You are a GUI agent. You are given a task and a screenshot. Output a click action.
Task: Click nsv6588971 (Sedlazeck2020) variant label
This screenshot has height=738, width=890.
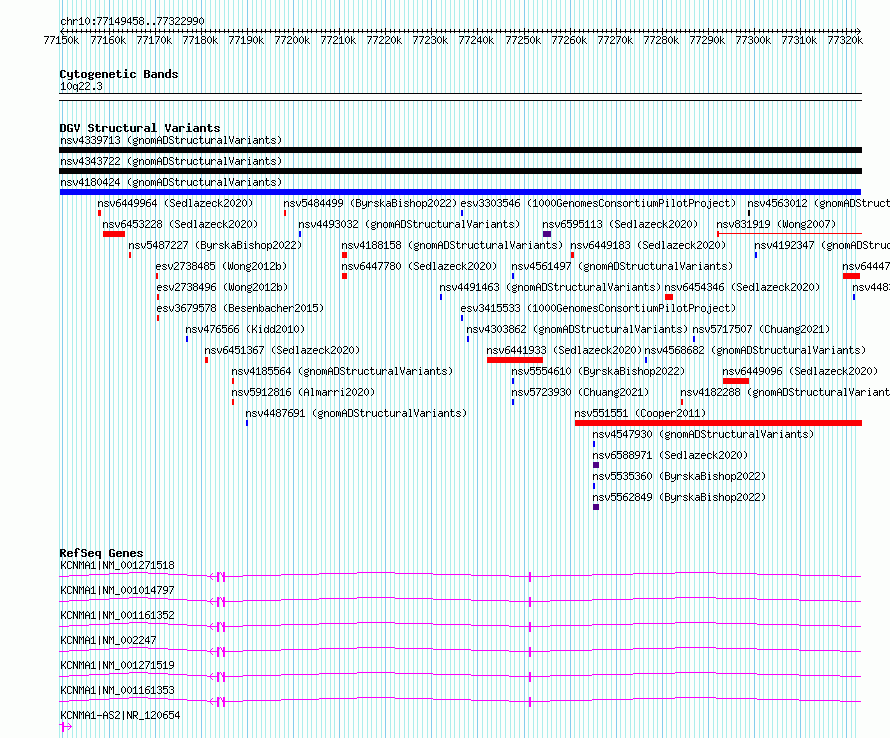(x=670, y=455)
